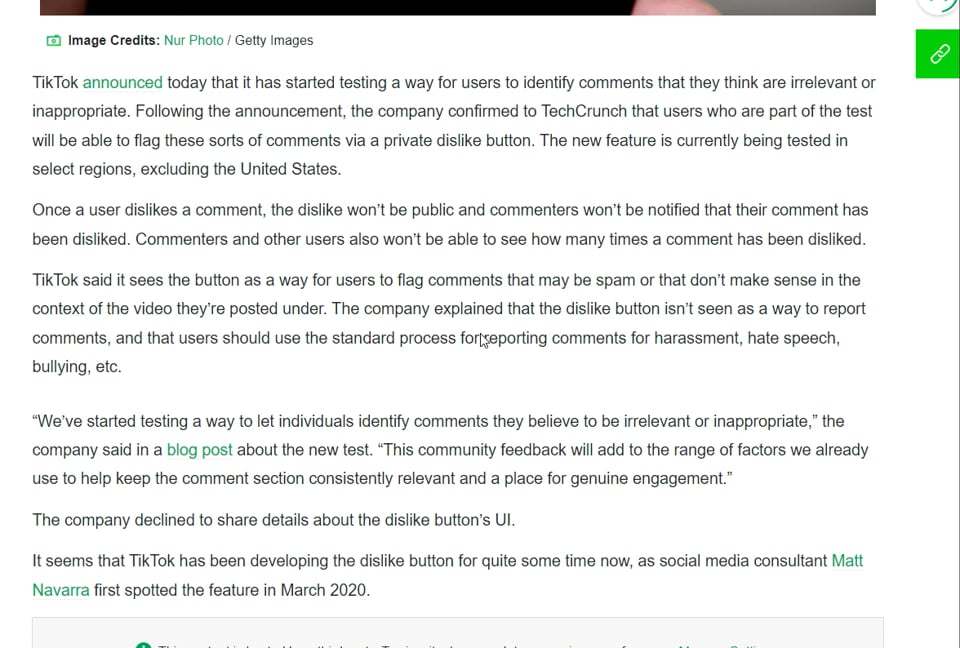Click the gray notice box at page bottom
960x648 pixels.
click(457, 633)
